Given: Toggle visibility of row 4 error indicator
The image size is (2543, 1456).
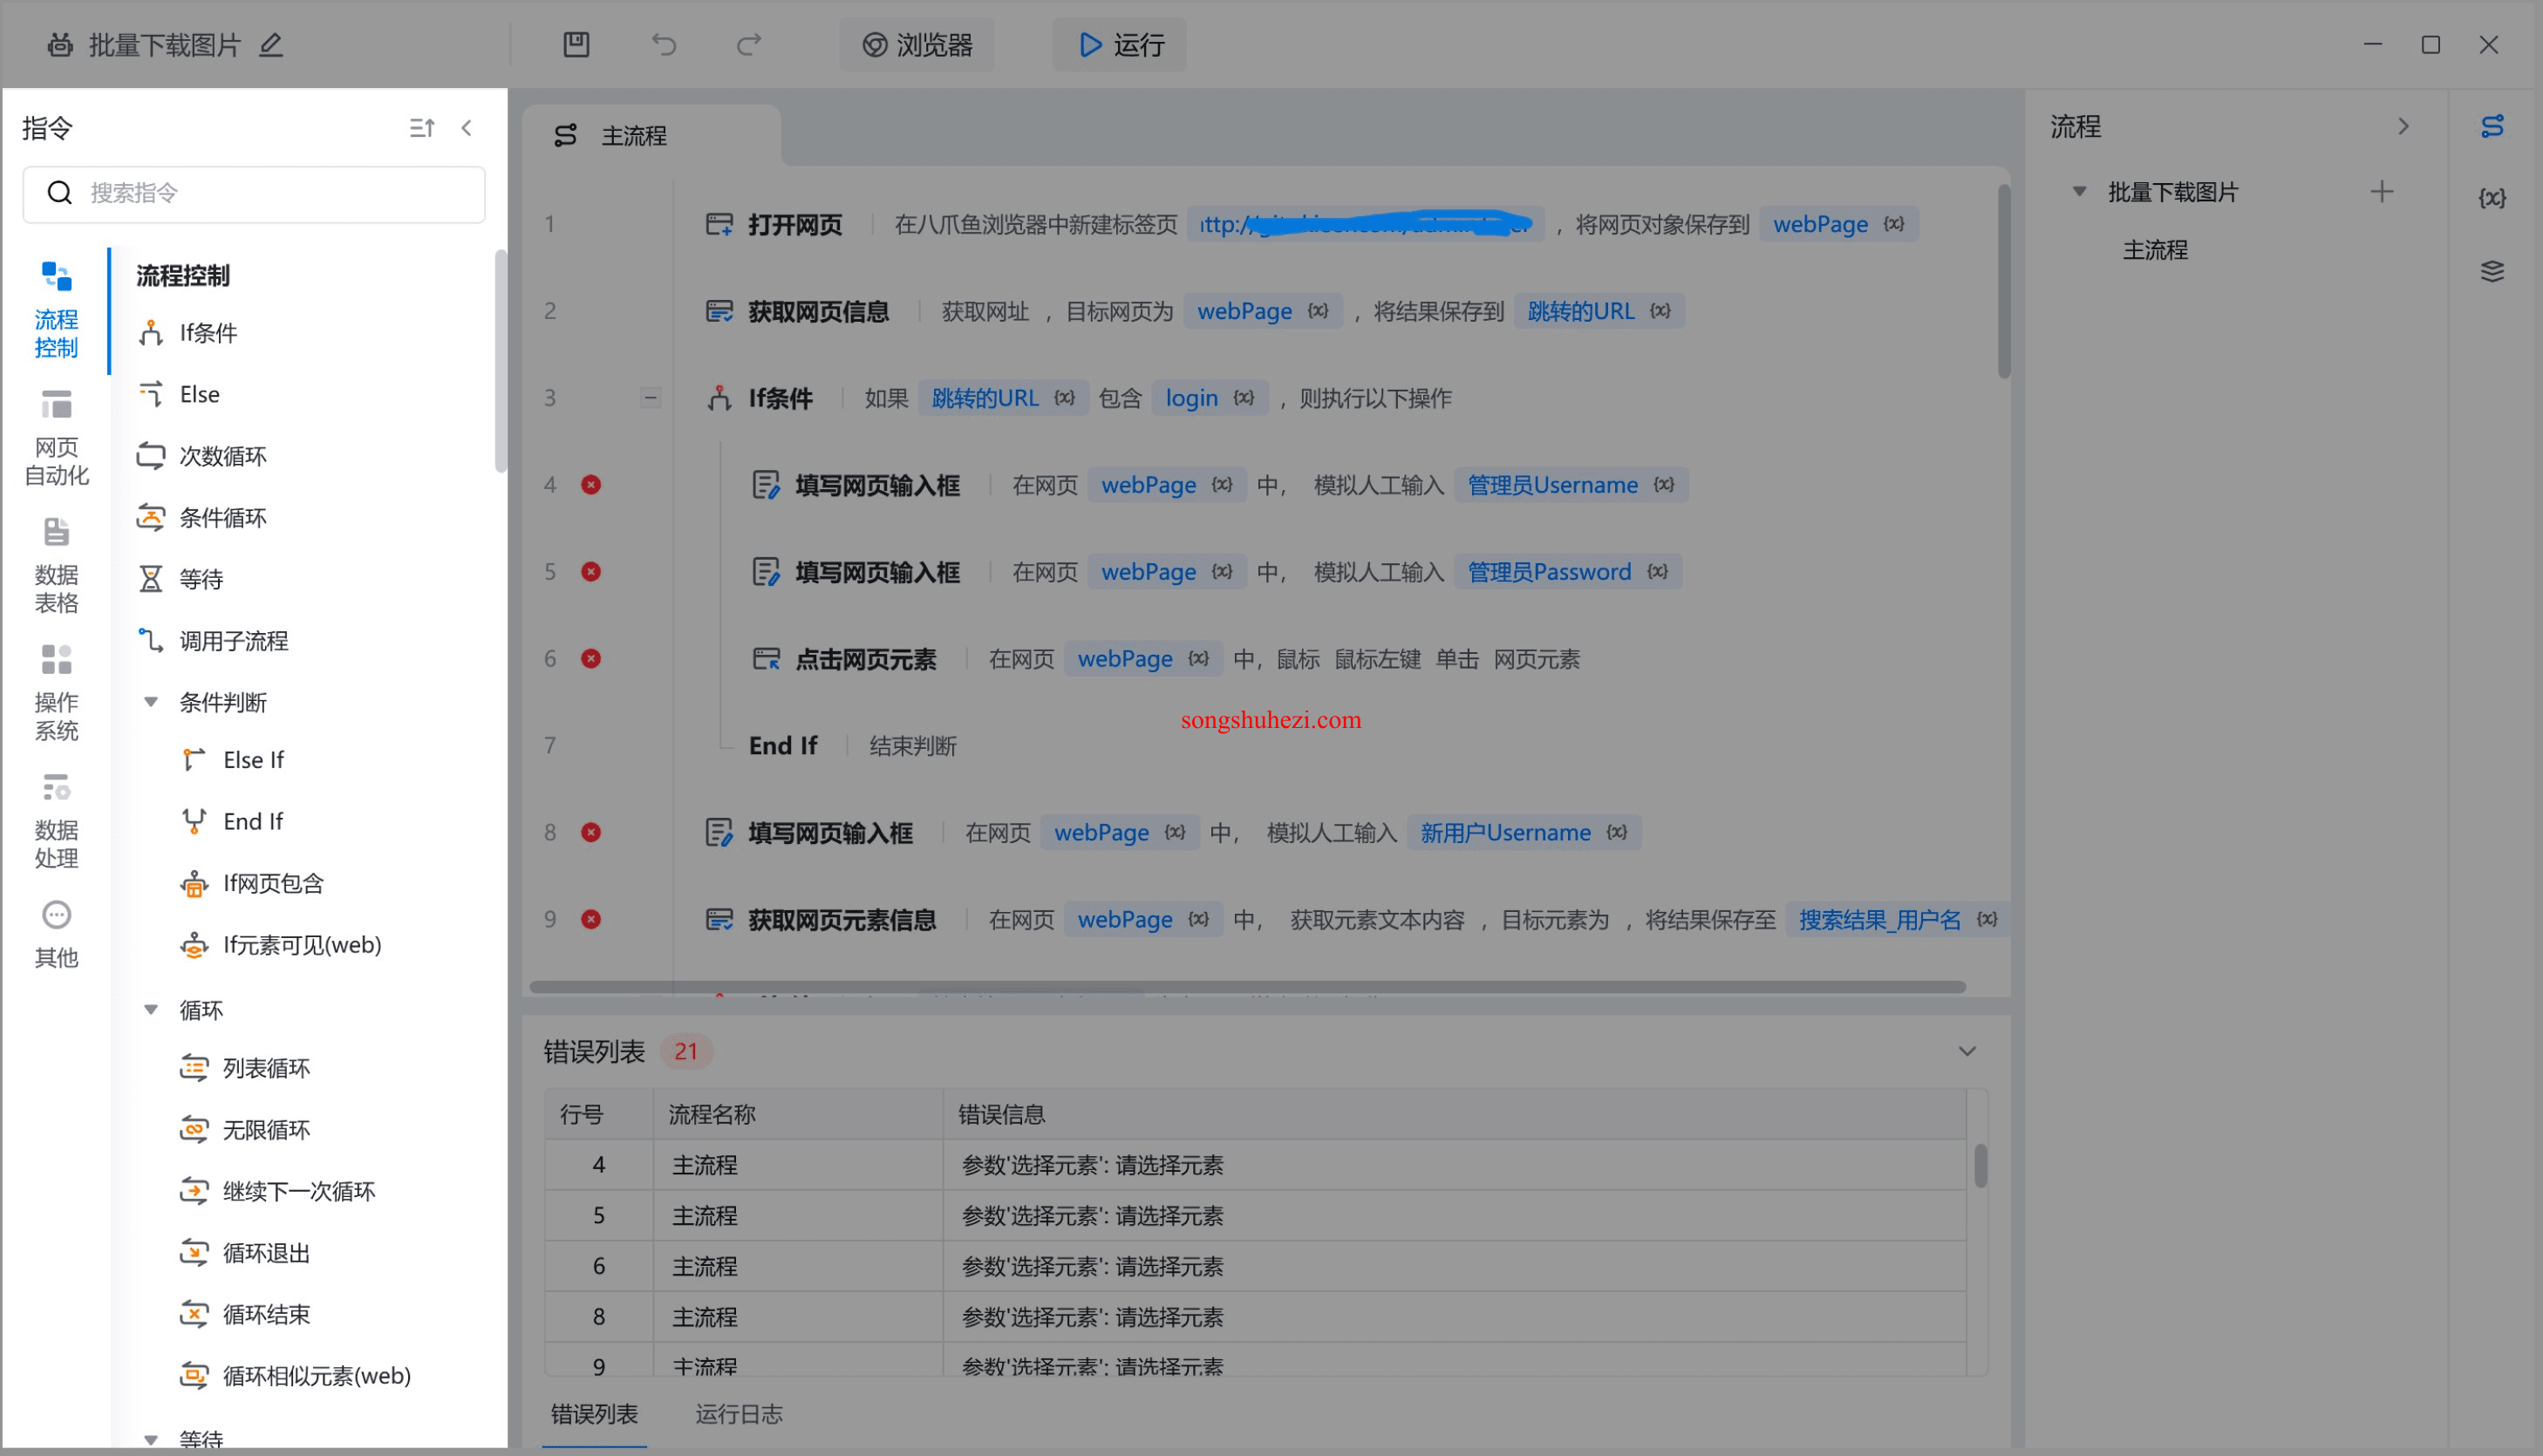Looking at the screenshot, I should (x=592, y=484).
